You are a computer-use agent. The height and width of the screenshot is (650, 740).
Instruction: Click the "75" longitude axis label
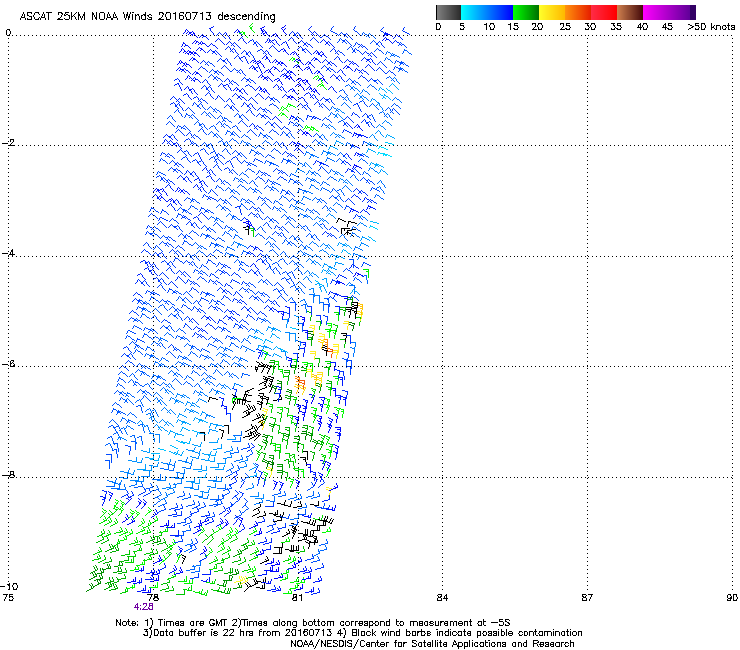tap(8, 598)
